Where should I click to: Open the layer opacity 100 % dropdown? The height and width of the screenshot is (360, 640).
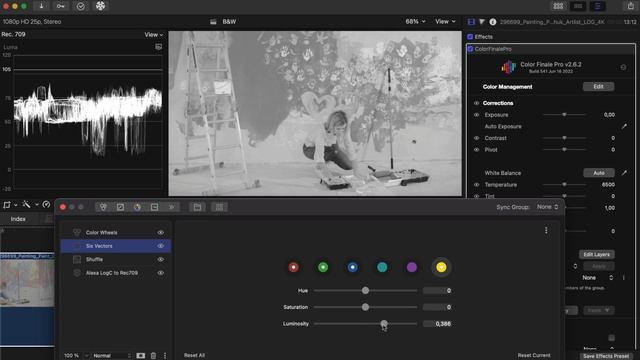(76, 356)
